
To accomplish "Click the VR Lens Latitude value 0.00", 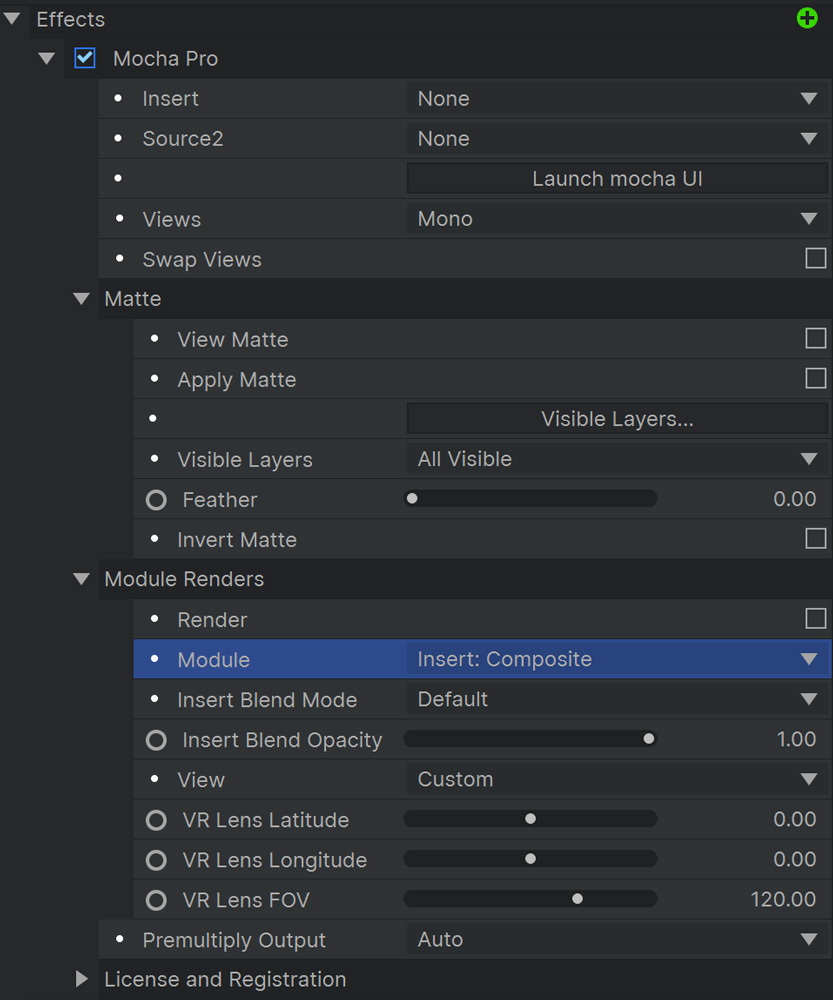I will click(795, 819).
